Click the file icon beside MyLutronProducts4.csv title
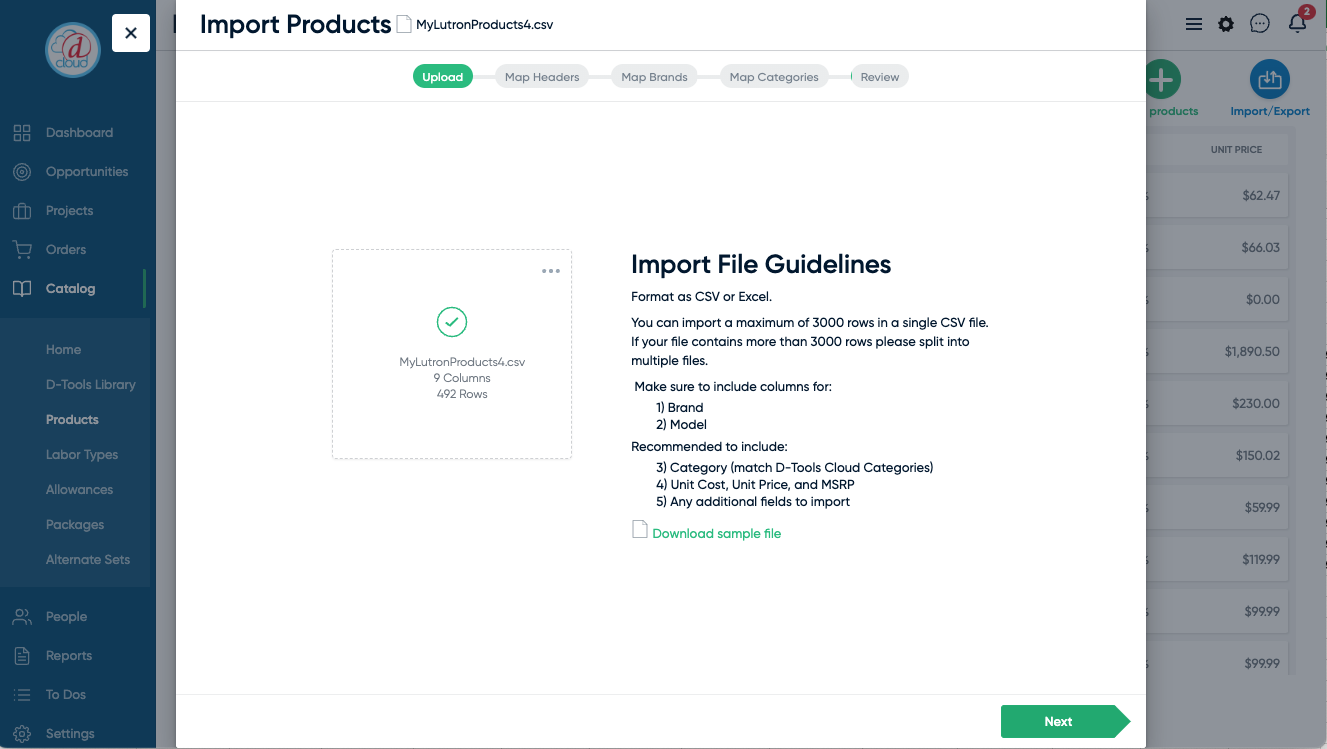Image resolution: width=1327 pixels, height=749 pixels. point(404,24)
